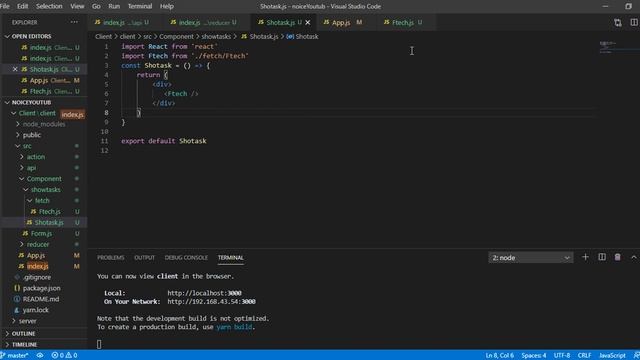Click in the terminal input prompt
Screen dimensions: 640x360
pos(99,344)
